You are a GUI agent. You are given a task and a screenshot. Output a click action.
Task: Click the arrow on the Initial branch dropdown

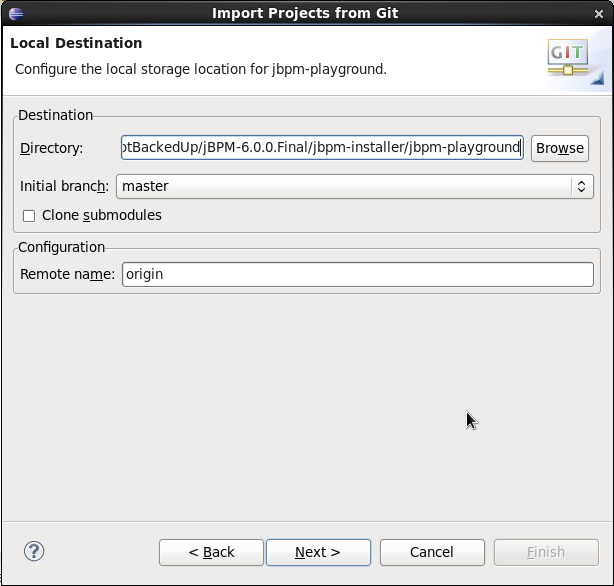[581, 186]
